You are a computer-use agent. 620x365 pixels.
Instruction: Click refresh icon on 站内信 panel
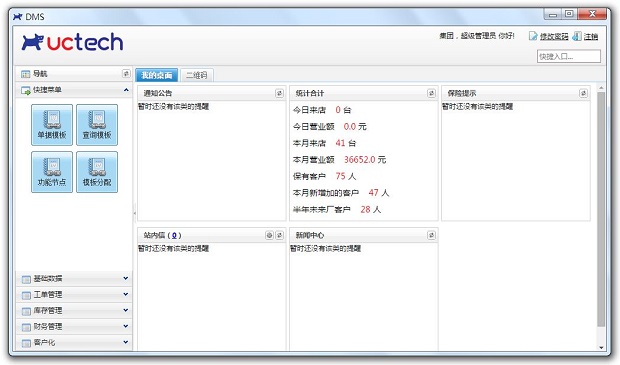[x=279, y=235]
